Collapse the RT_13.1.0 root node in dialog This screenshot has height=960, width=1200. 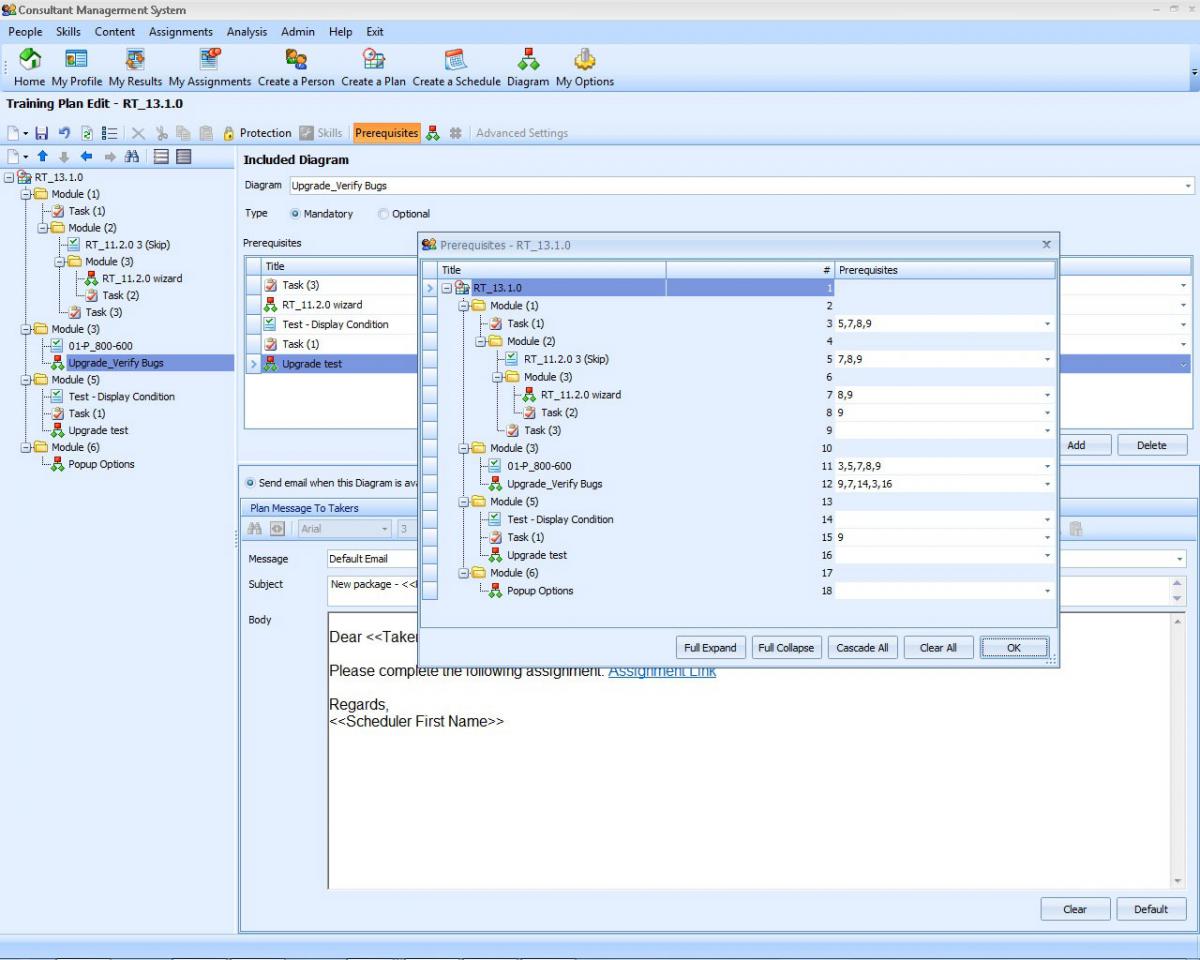click(x=447, y=288)
